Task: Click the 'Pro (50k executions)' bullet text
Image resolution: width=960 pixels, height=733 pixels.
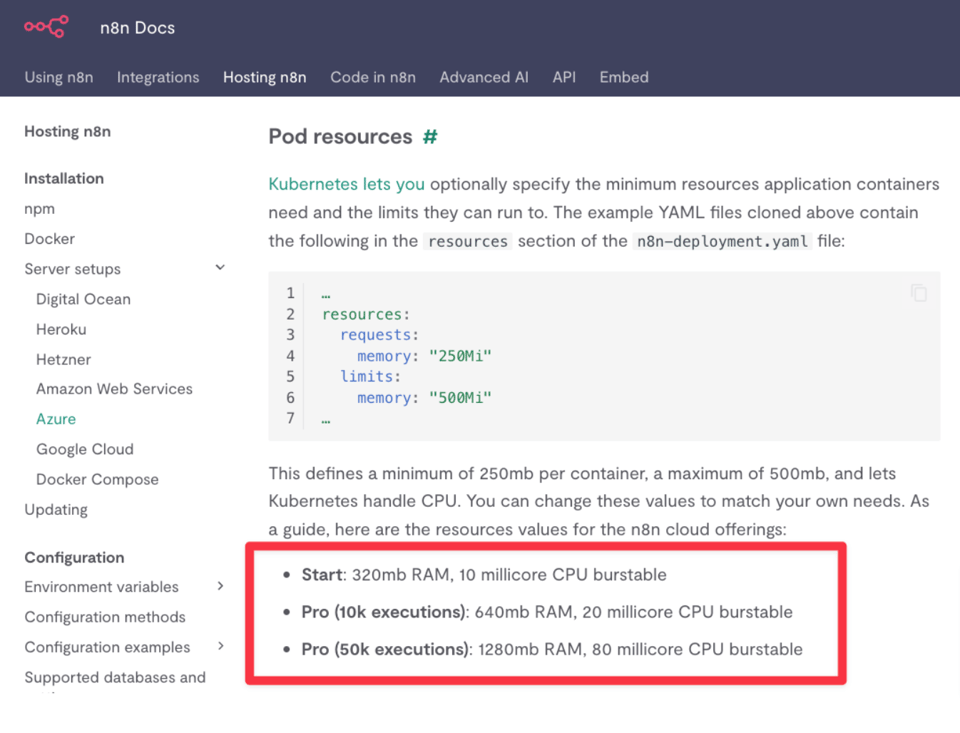Action: tap(552, 649)
